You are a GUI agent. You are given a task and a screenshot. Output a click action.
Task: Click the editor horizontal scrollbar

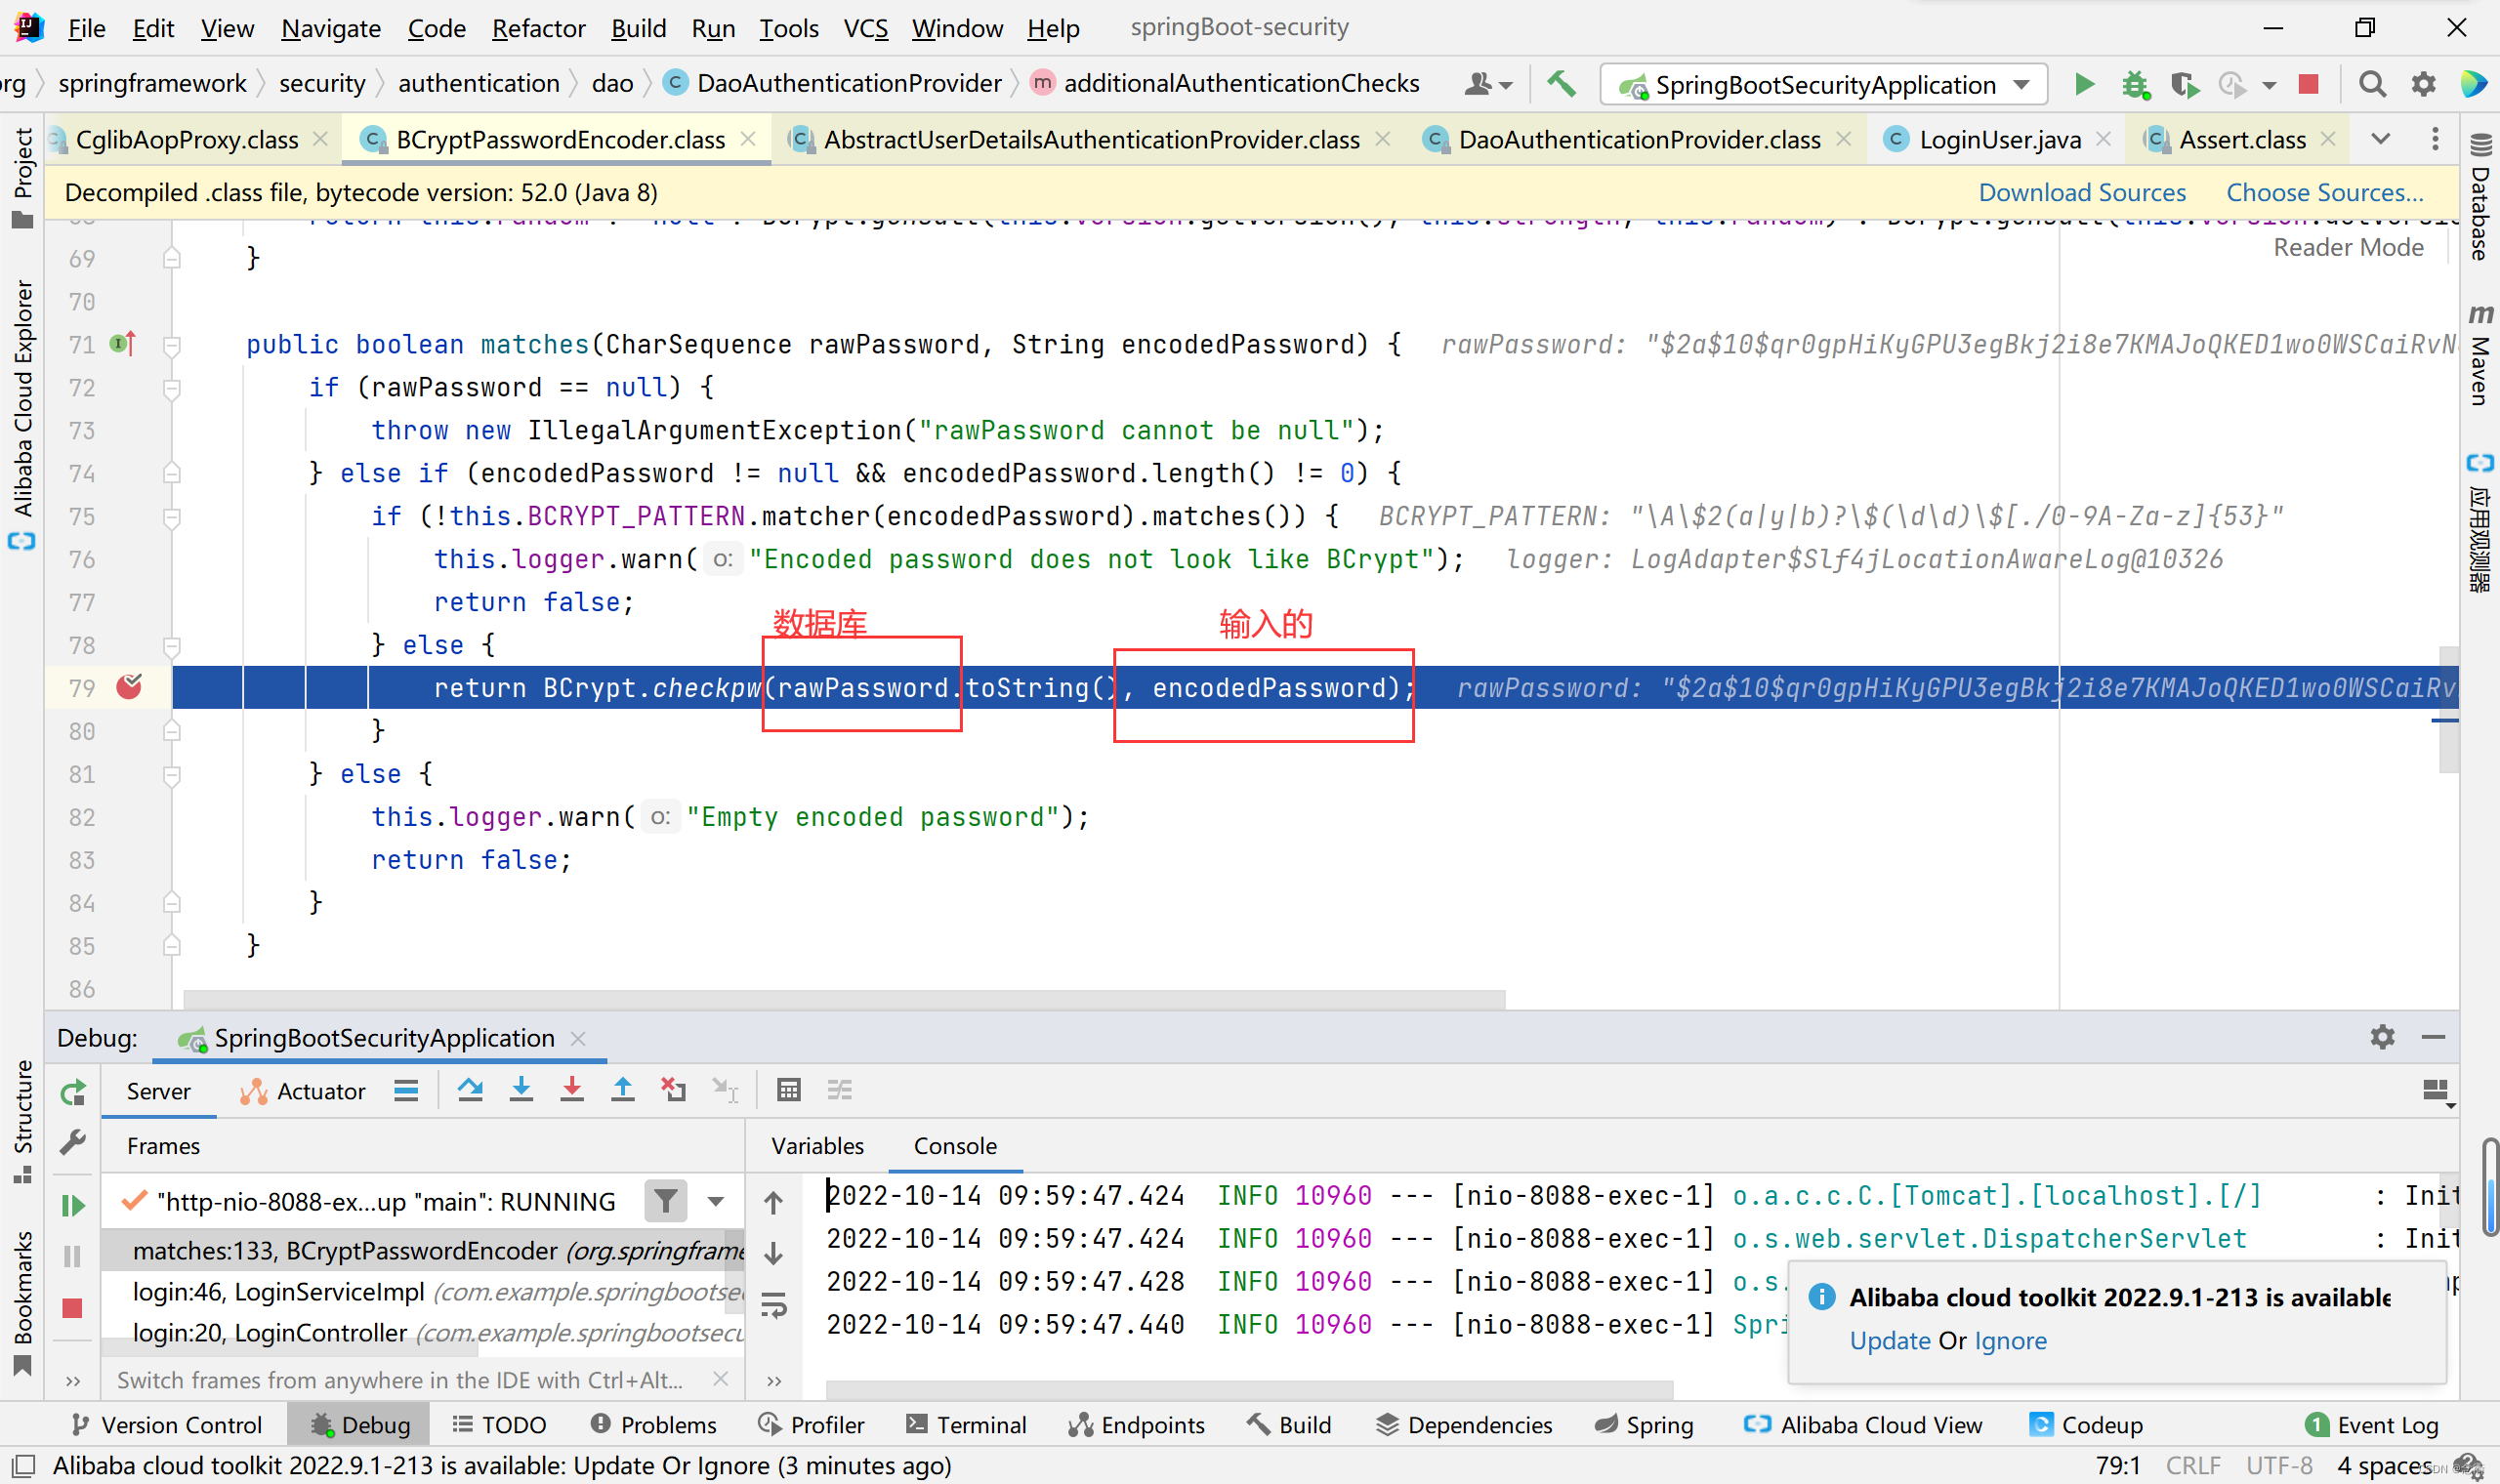pyautogui.click(x=843, y=998)
